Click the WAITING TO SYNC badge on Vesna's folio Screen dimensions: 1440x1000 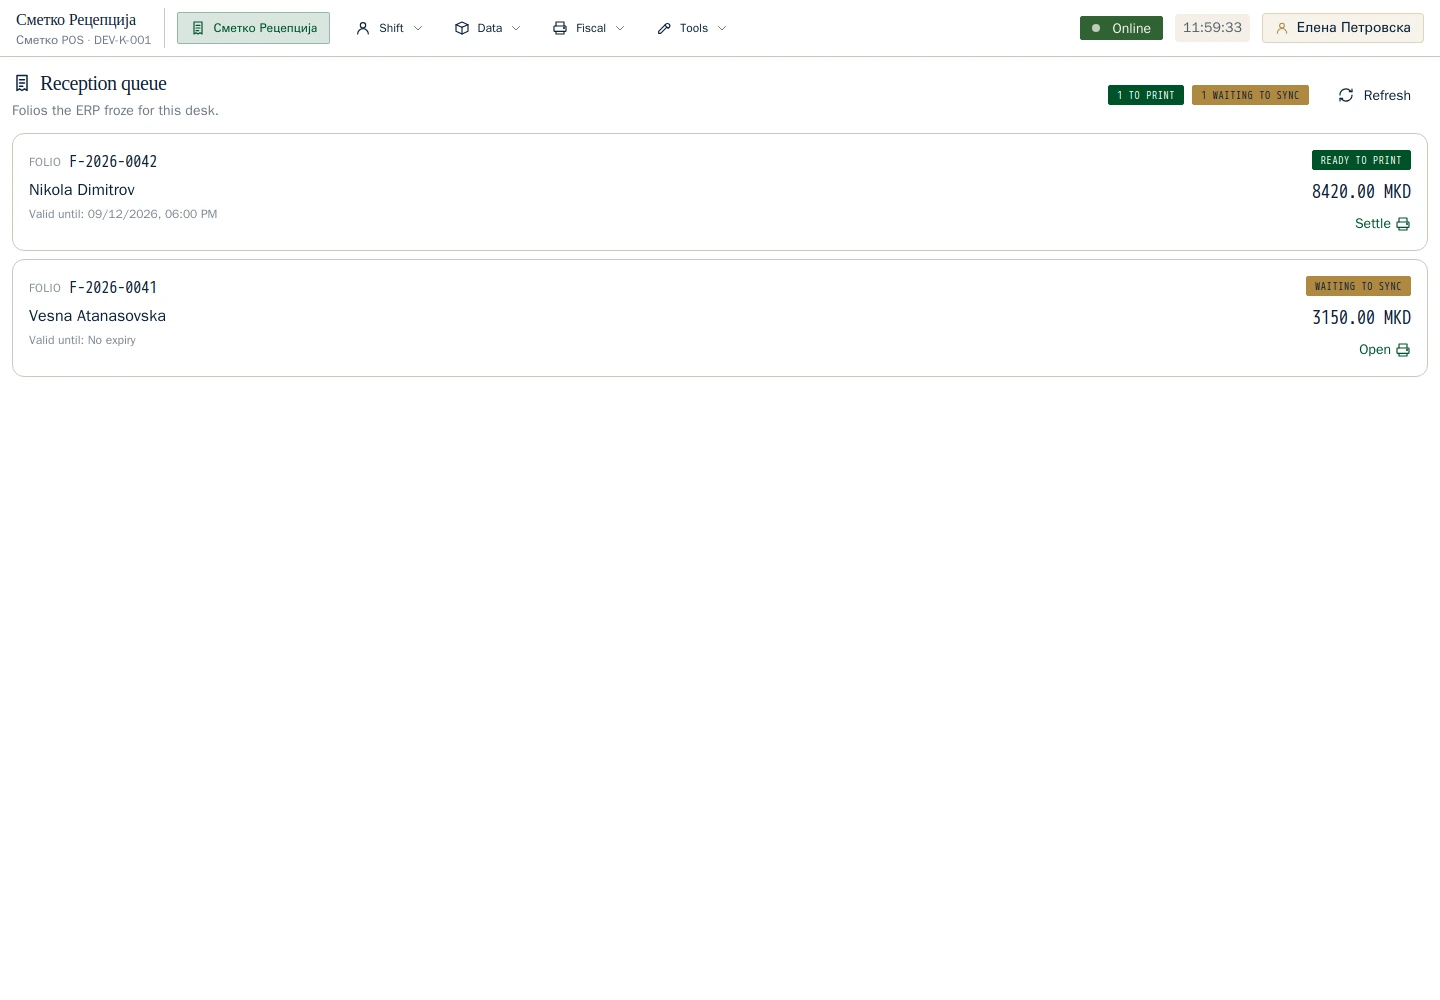[1358, 286]
